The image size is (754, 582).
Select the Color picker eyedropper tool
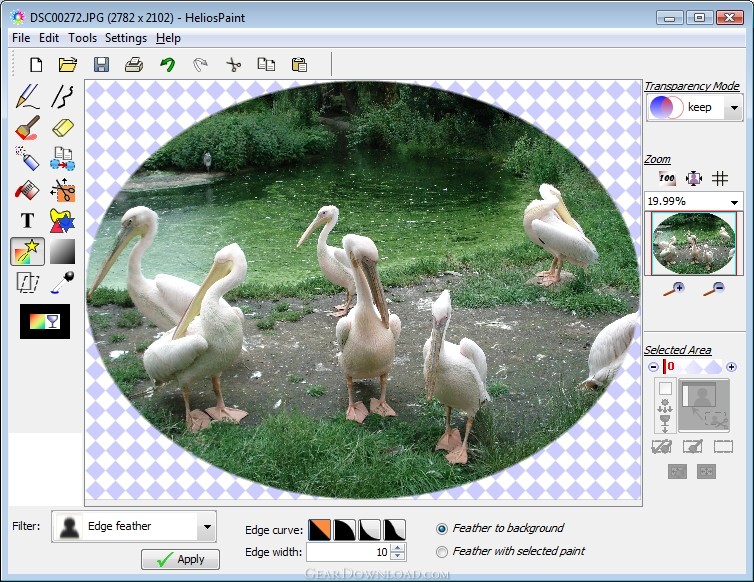(63, 282)
